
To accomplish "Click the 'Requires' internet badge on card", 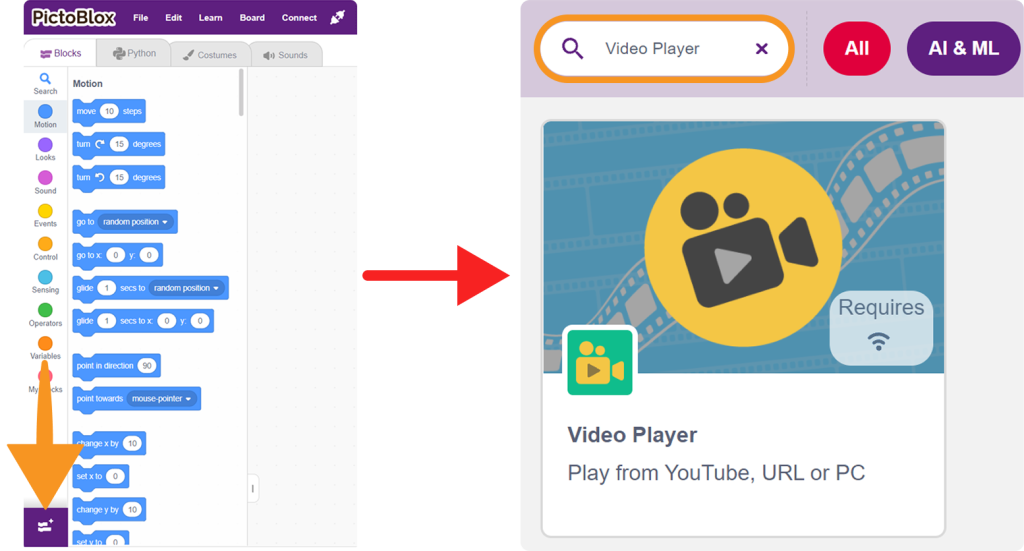I will click(881, 328).
